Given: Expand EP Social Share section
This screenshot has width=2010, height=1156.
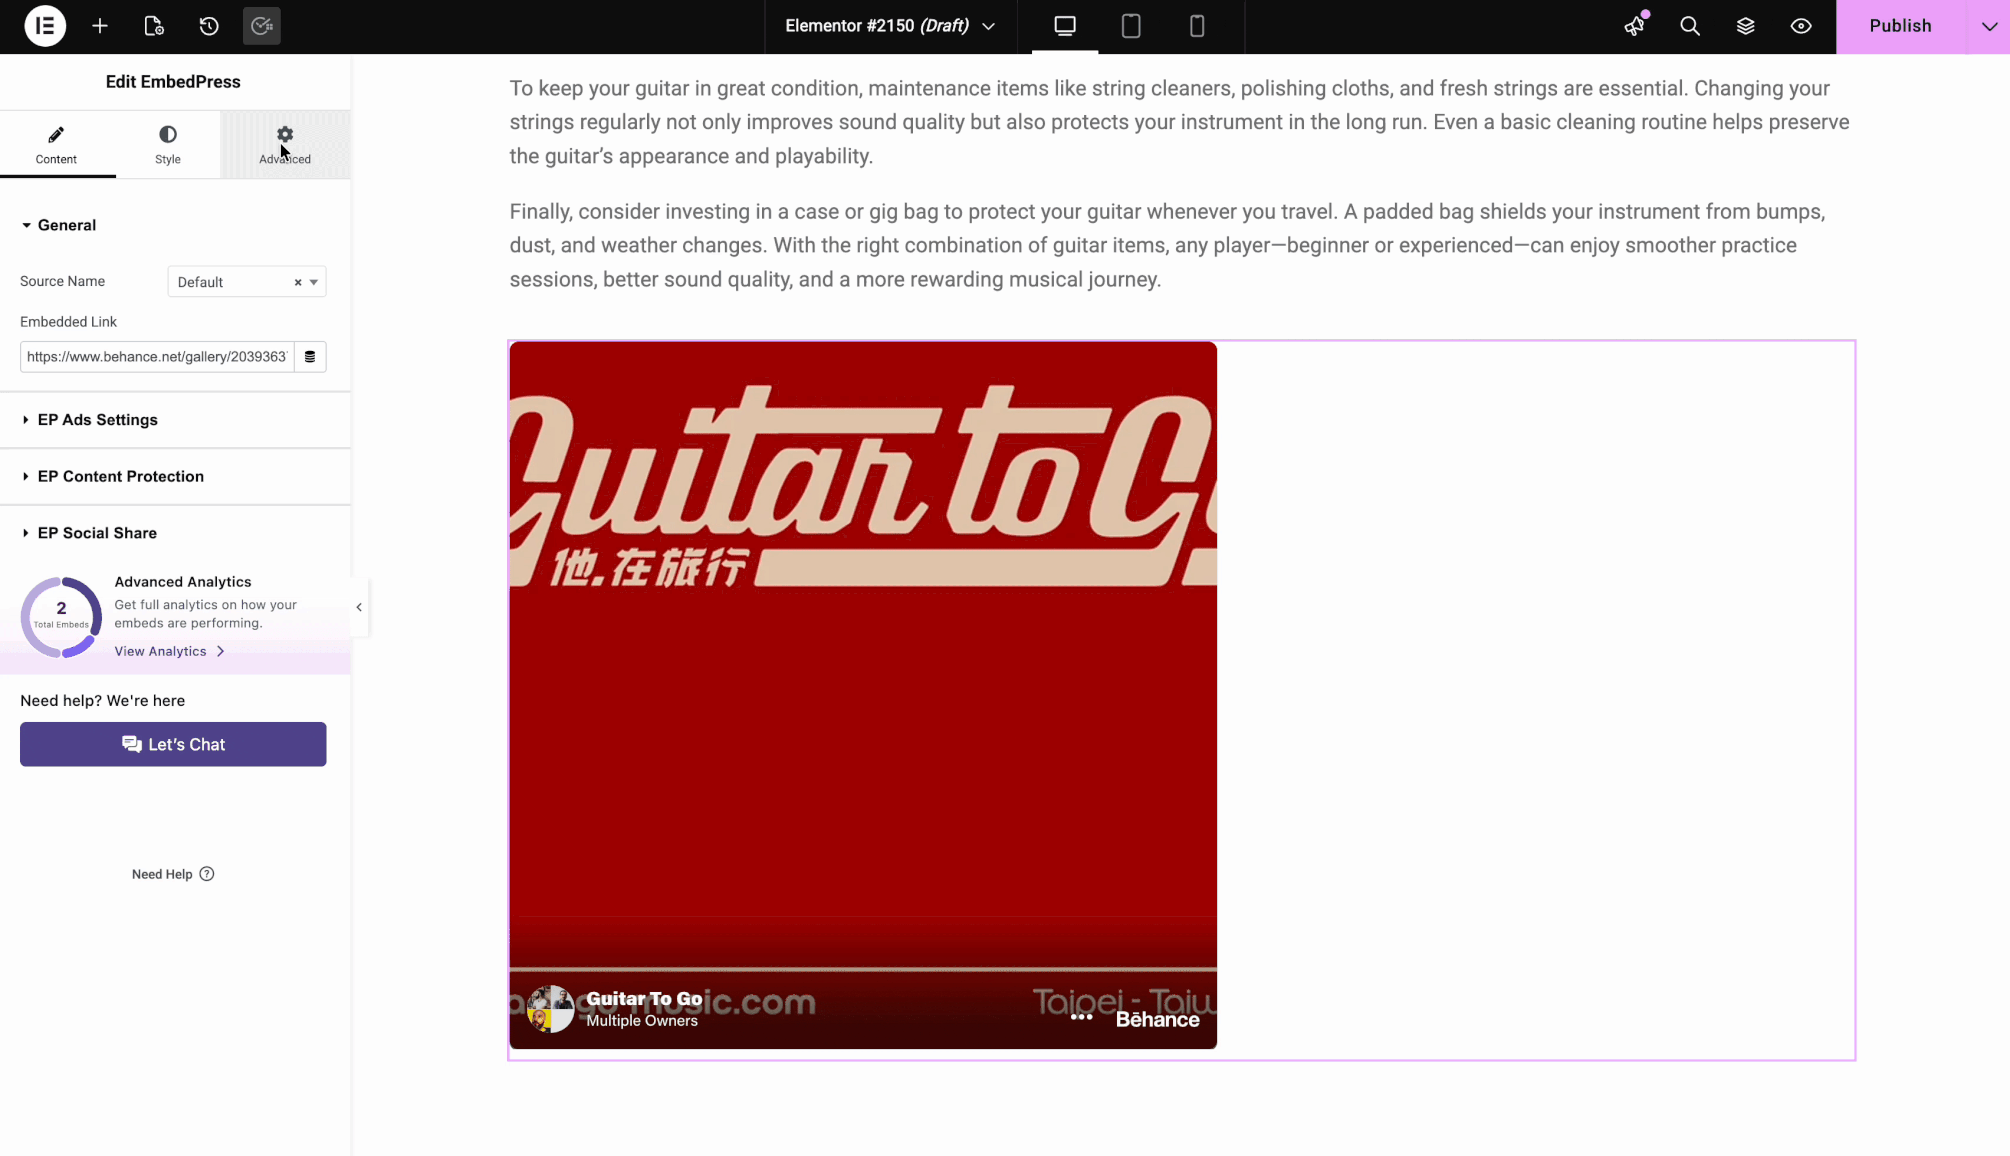Looking at the screenshot, I should click(x=175, y=533).
